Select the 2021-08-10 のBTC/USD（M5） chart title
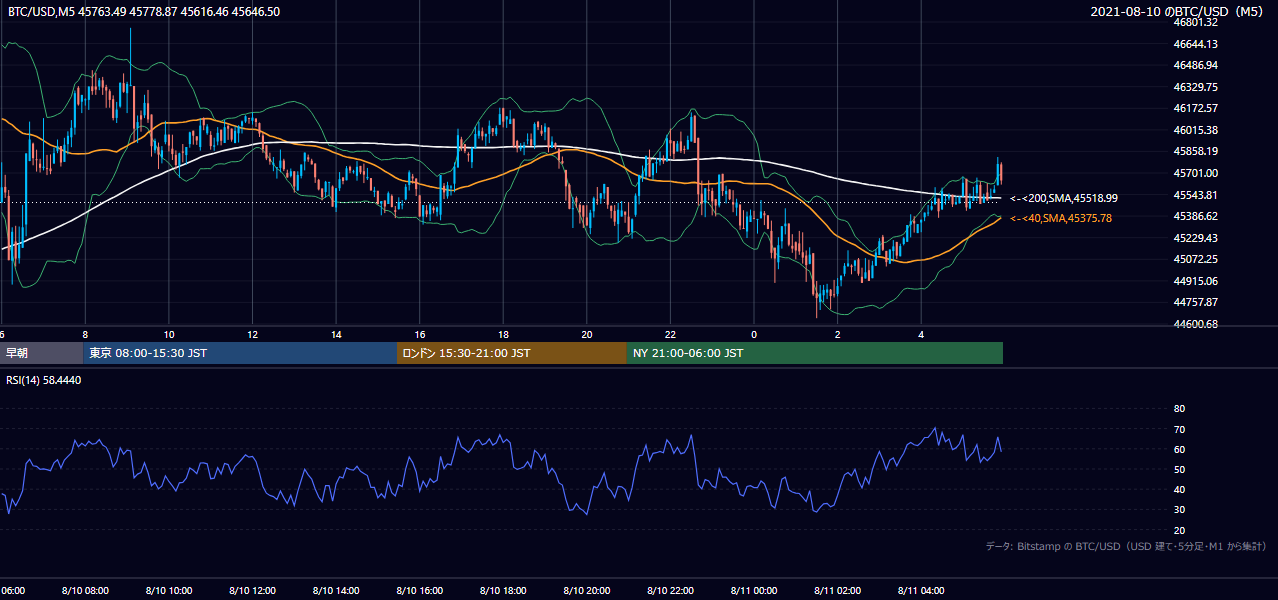The width and height of the screenshot is (1278, 600). point(1178,12)
